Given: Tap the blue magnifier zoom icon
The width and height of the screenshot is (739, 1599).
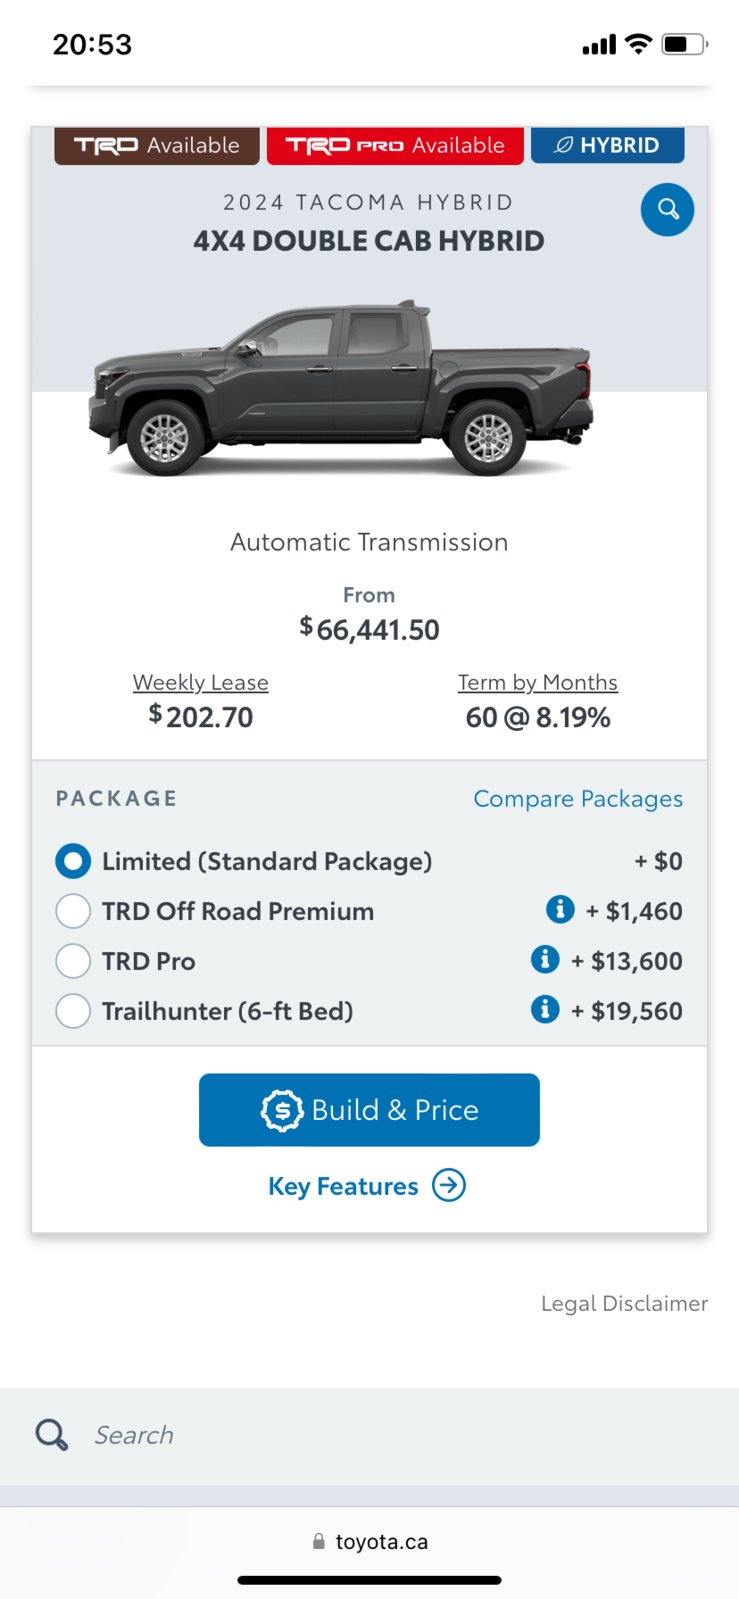Looking at the screenshot, I should [667, 210].
